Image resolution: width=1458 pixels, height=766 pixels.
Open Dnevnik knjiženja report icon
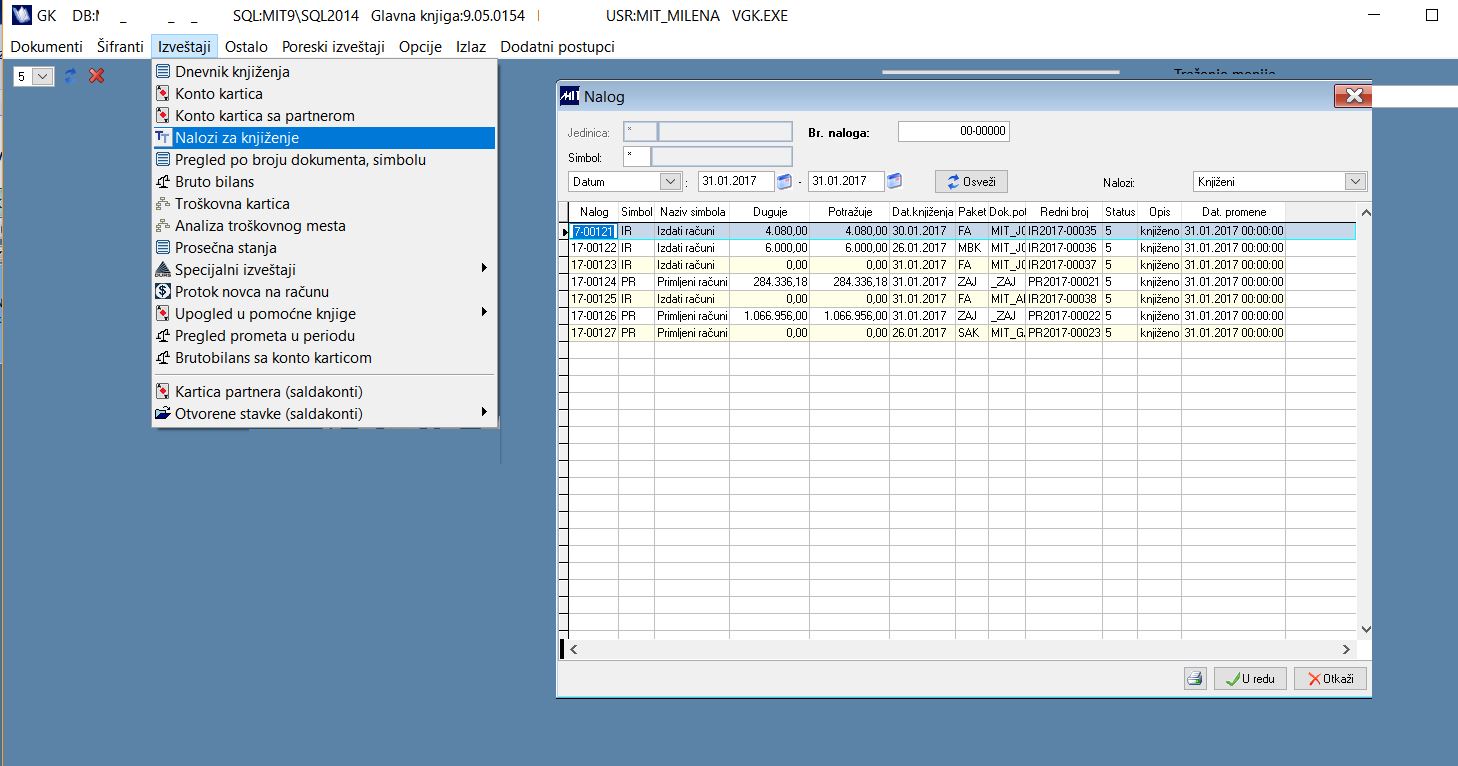click(164, 72)
